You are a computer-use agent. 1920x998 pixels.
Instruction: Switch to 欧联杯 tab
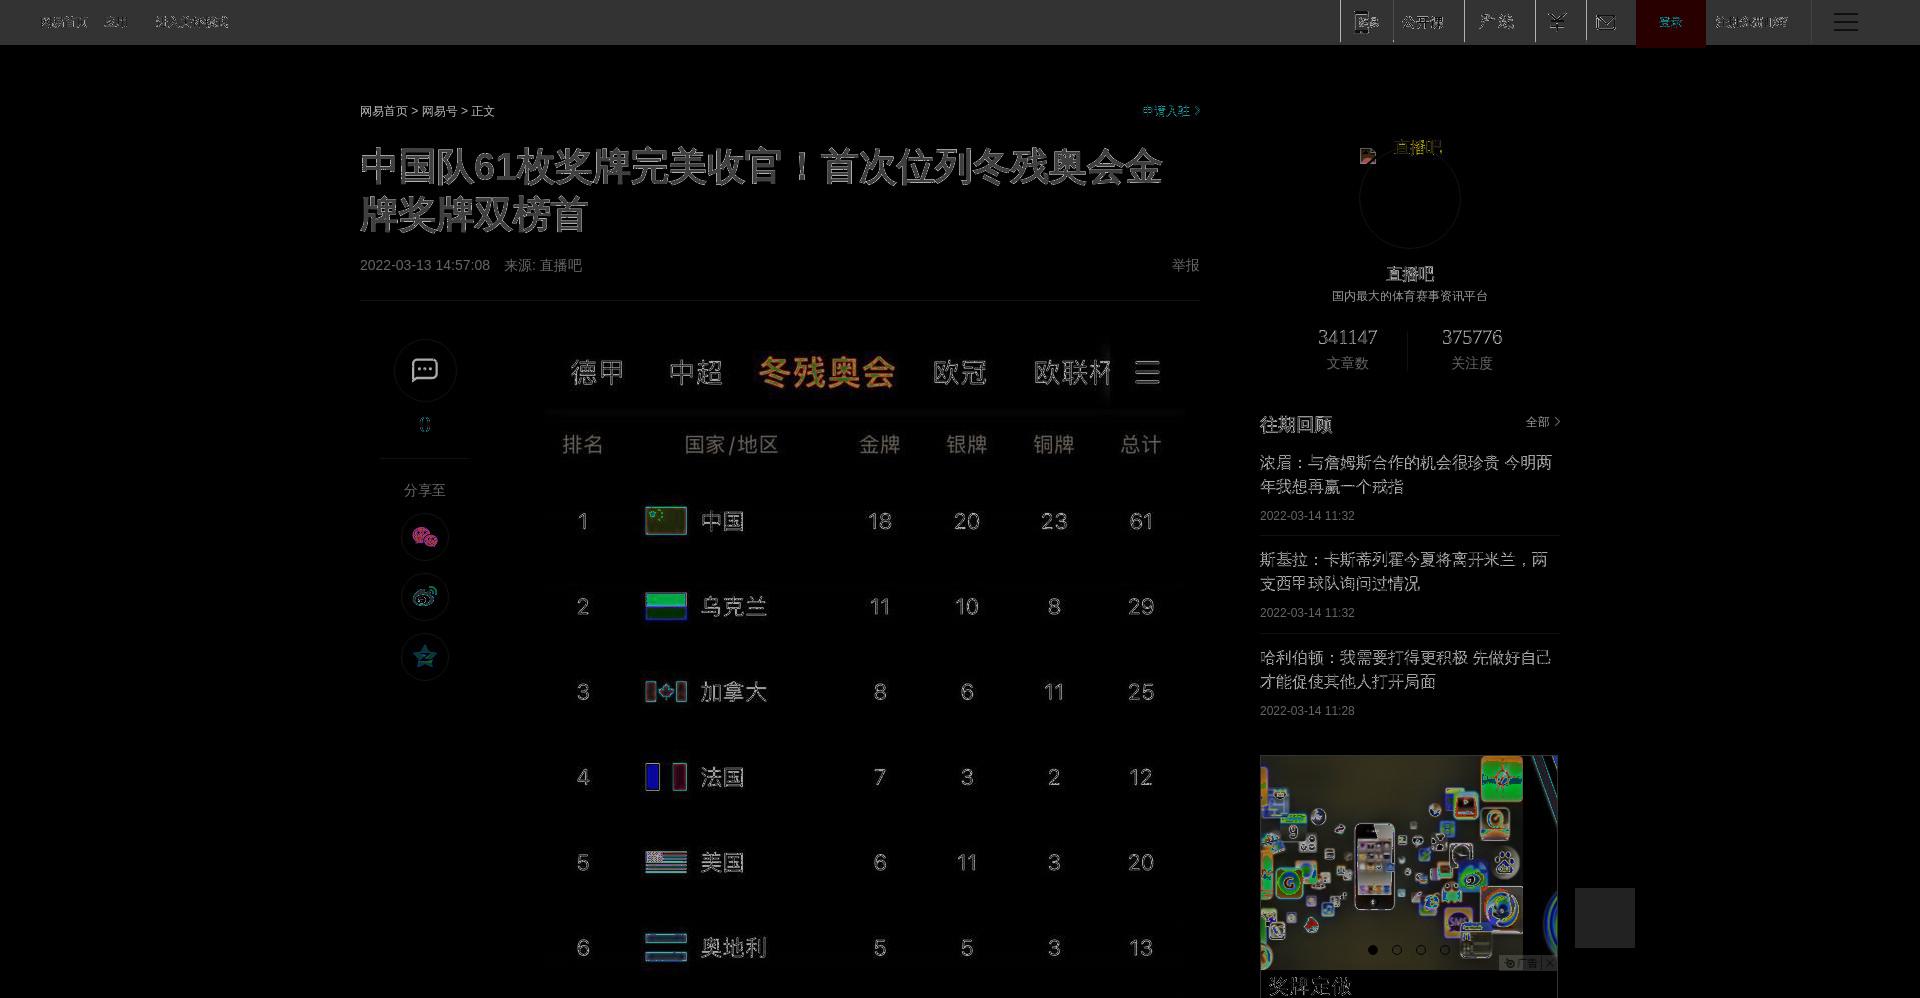click(1071, 373)
